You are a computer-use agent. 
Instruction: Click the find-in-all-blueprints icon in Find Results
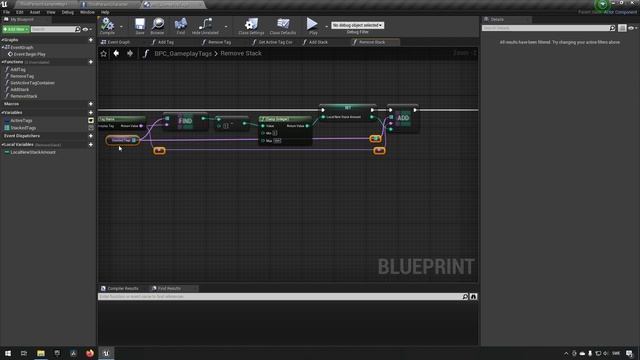coord(473,297)
